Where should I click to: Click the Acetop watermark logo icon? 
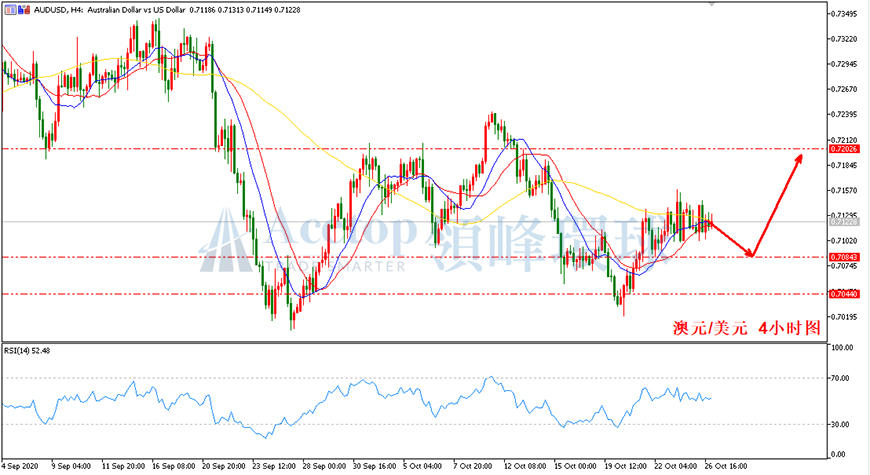click(226, 240)
